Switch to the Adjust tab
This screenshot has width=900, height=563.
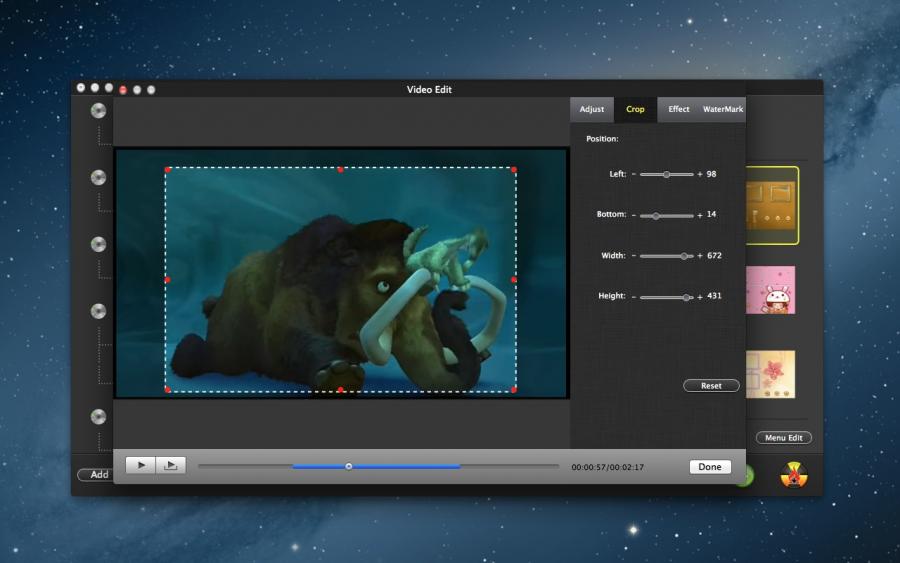pyautogui.click(x=591, y=109)
